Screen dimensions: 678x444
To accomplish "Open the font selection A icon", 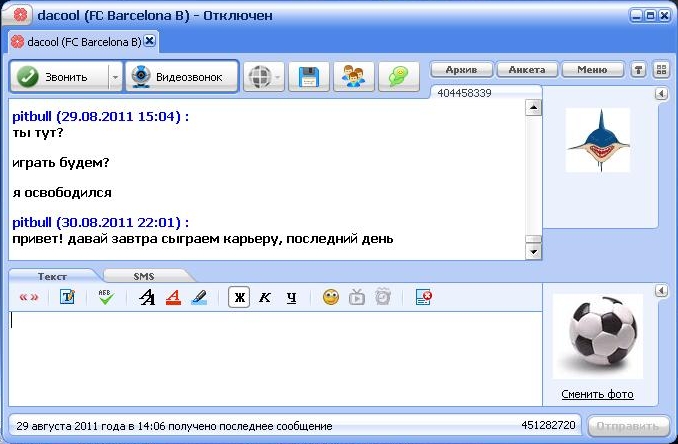I will tap(147, 297).
